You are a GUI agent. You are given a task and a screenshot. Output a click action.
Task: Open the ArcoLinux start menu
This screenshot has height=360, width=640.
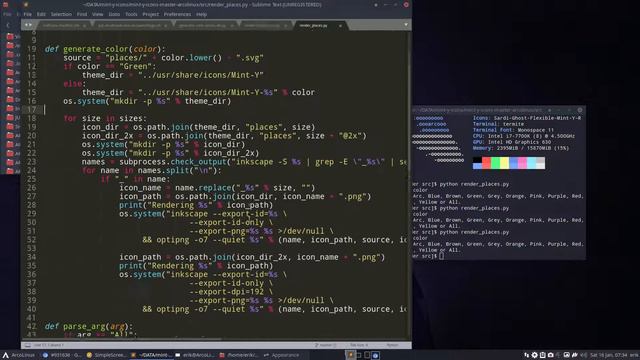click(x=19, y=355)
